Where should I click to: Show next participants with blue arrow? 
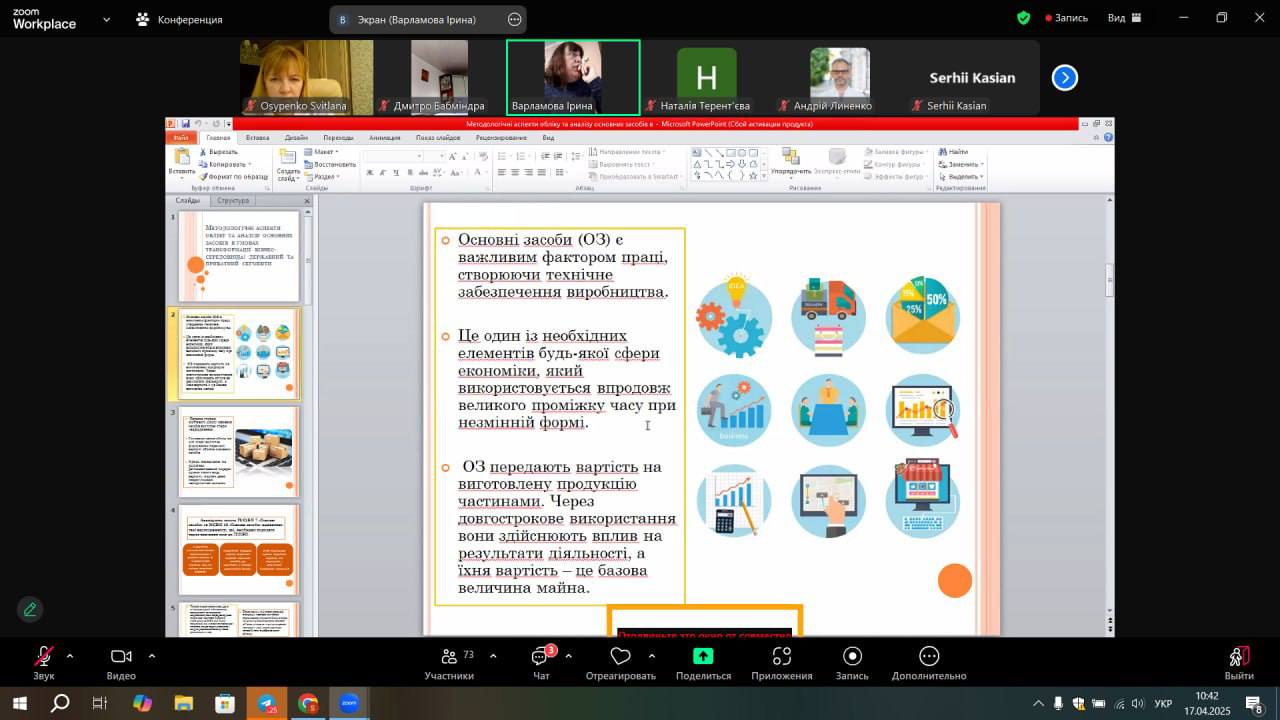pyautogui.click(x=1065, y=78)
